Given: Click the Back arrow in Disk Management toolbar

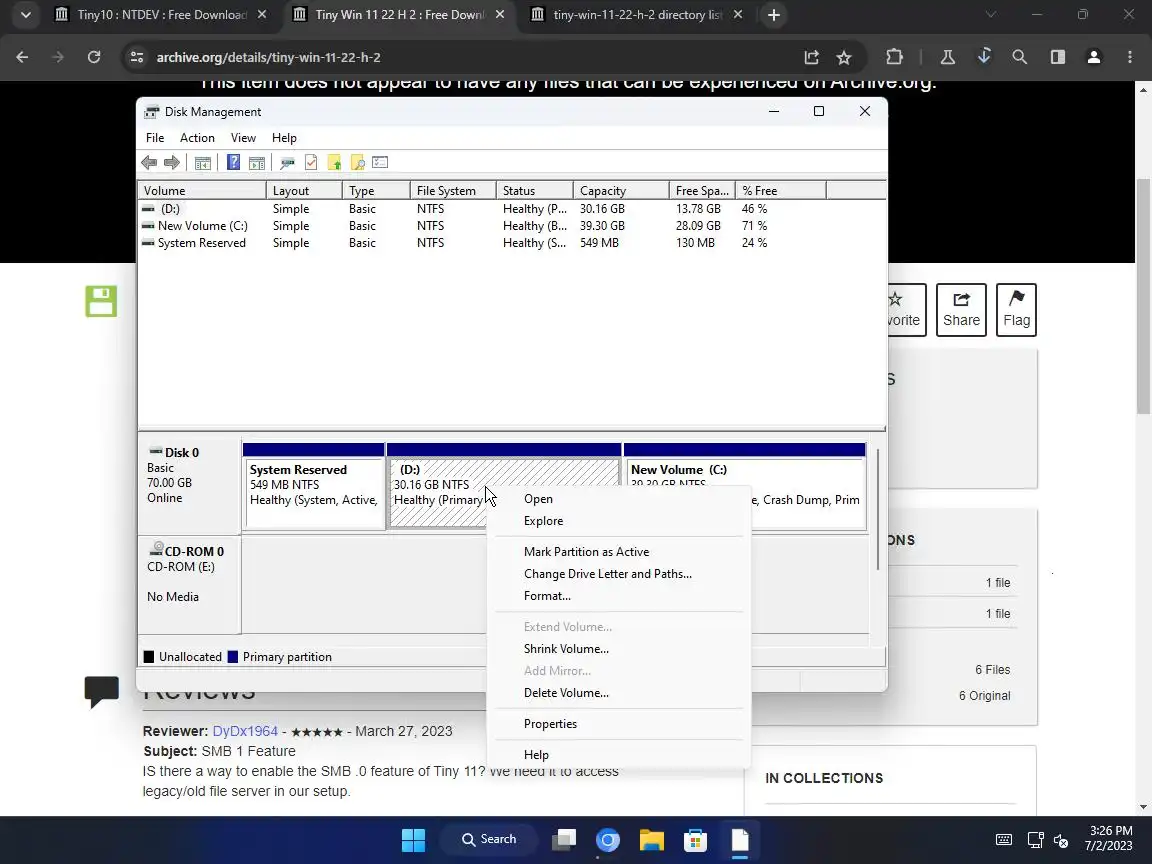Looking at the screenshot, I should [x=149, y=162].
